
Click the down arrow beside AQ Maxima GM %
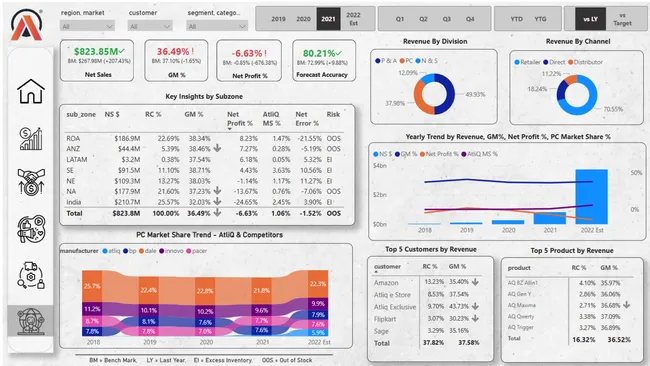[626, 305]
